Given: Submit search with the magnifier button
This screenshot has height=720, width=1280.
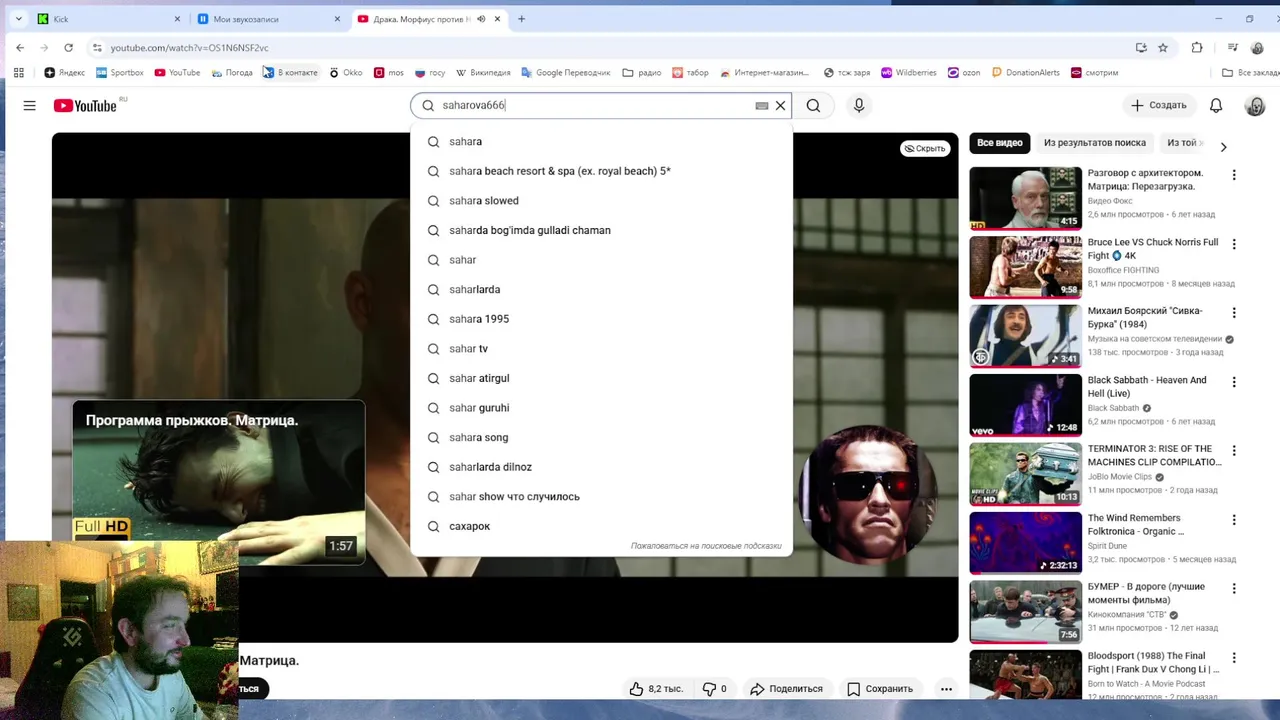Looking at the screenshot, I should click(x=813, y=105).
